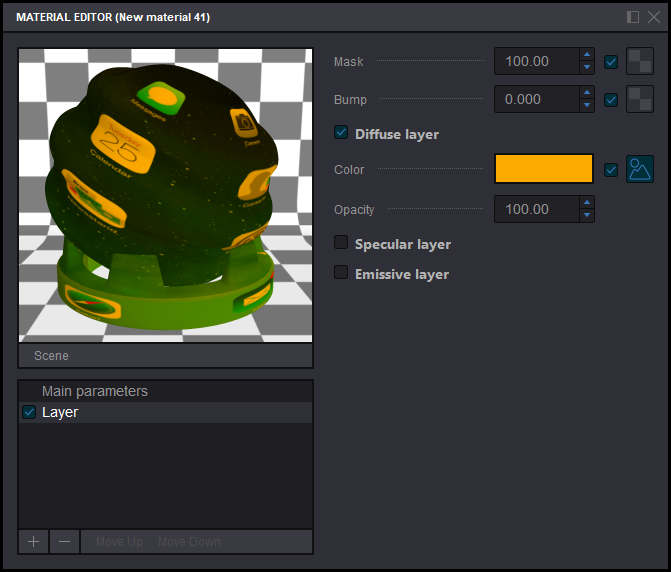The height and width of the screenshot is (572, 671).
Task: Increase the Mask value with up arrow
Action: click(587, 55)
